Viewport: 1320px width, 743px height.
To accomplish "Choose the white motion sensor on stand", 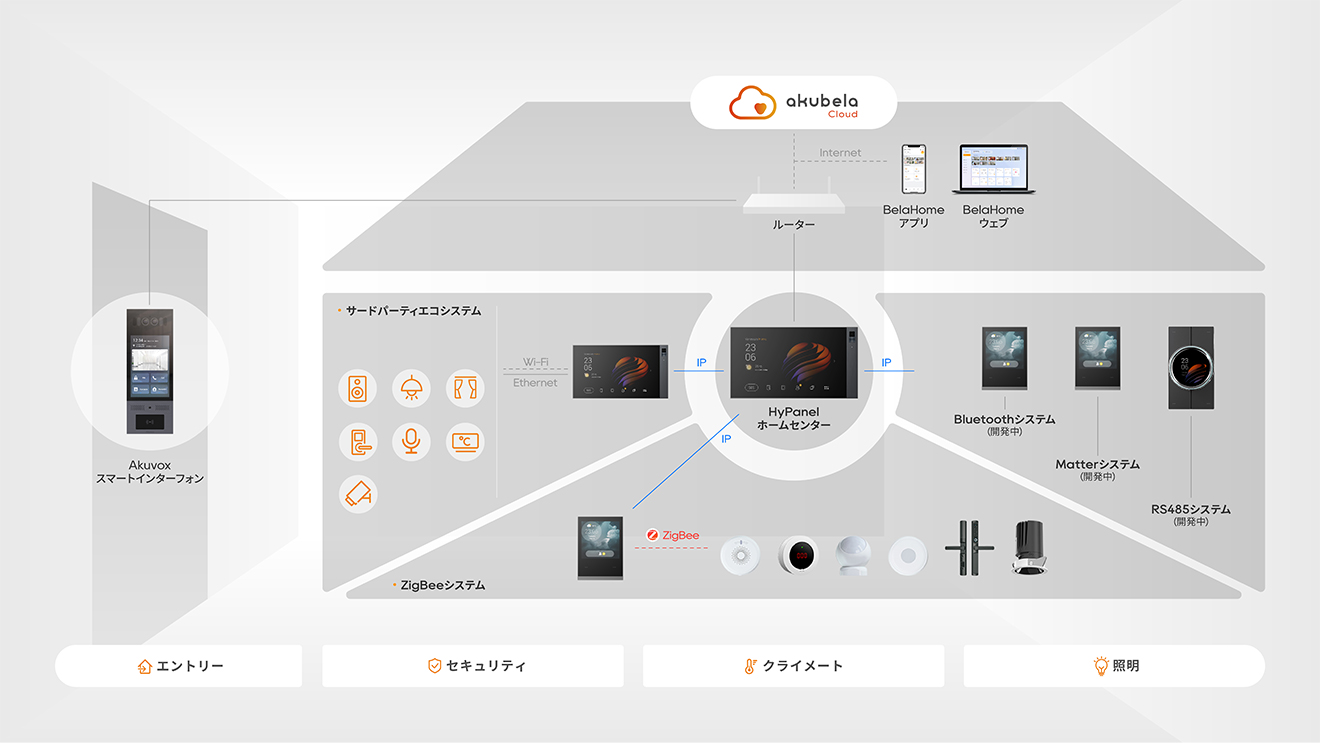I will coord(853,555).
